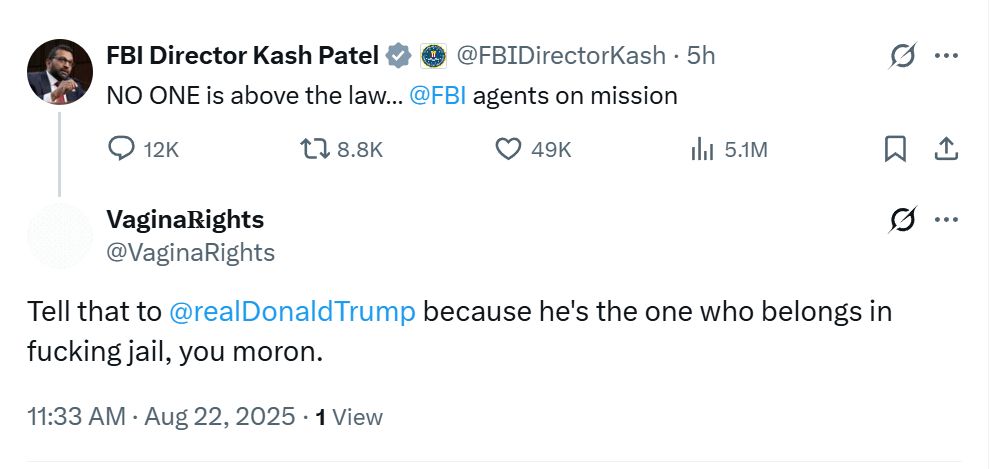Click the Grok icon on Kash Patel tweet
Viewport: 996px width, 469px height.
tap(902, 57)
